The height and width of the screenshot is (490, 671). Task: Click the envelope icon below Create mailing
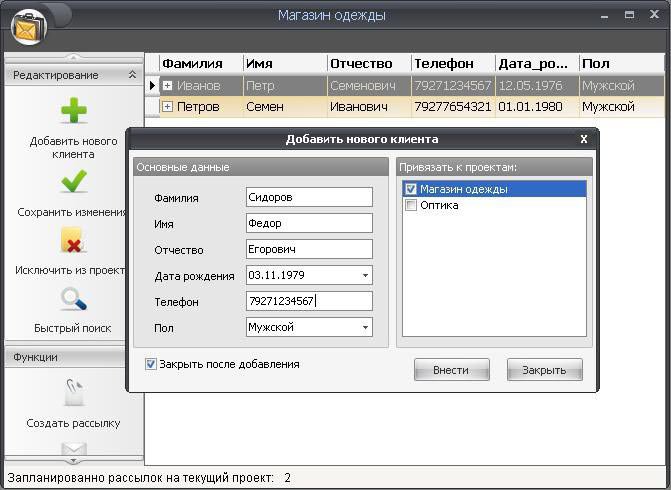(x=74, y=449)
